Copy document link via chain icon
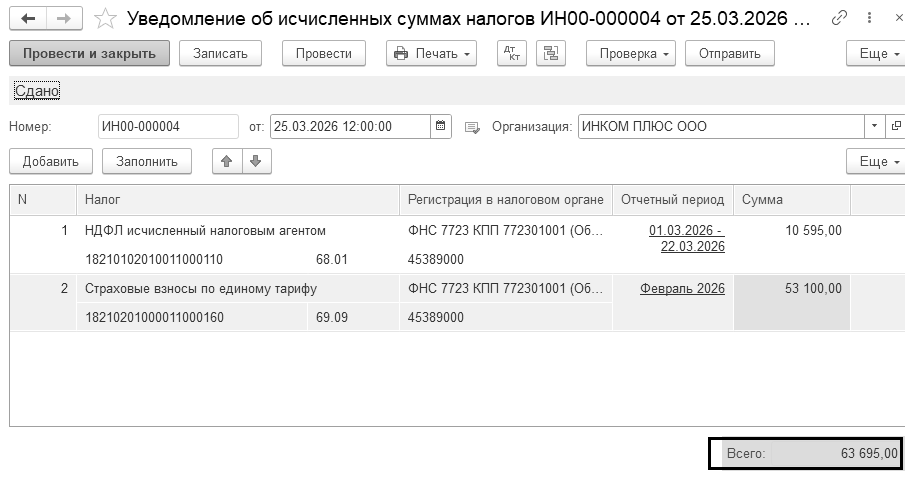The width and height of the screenshot is (905, 477). pos(840,18)
